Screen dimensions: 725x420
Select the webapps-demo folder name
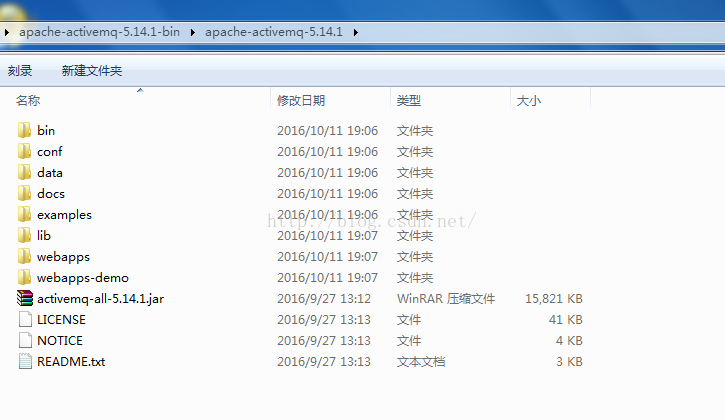(83, 278)
